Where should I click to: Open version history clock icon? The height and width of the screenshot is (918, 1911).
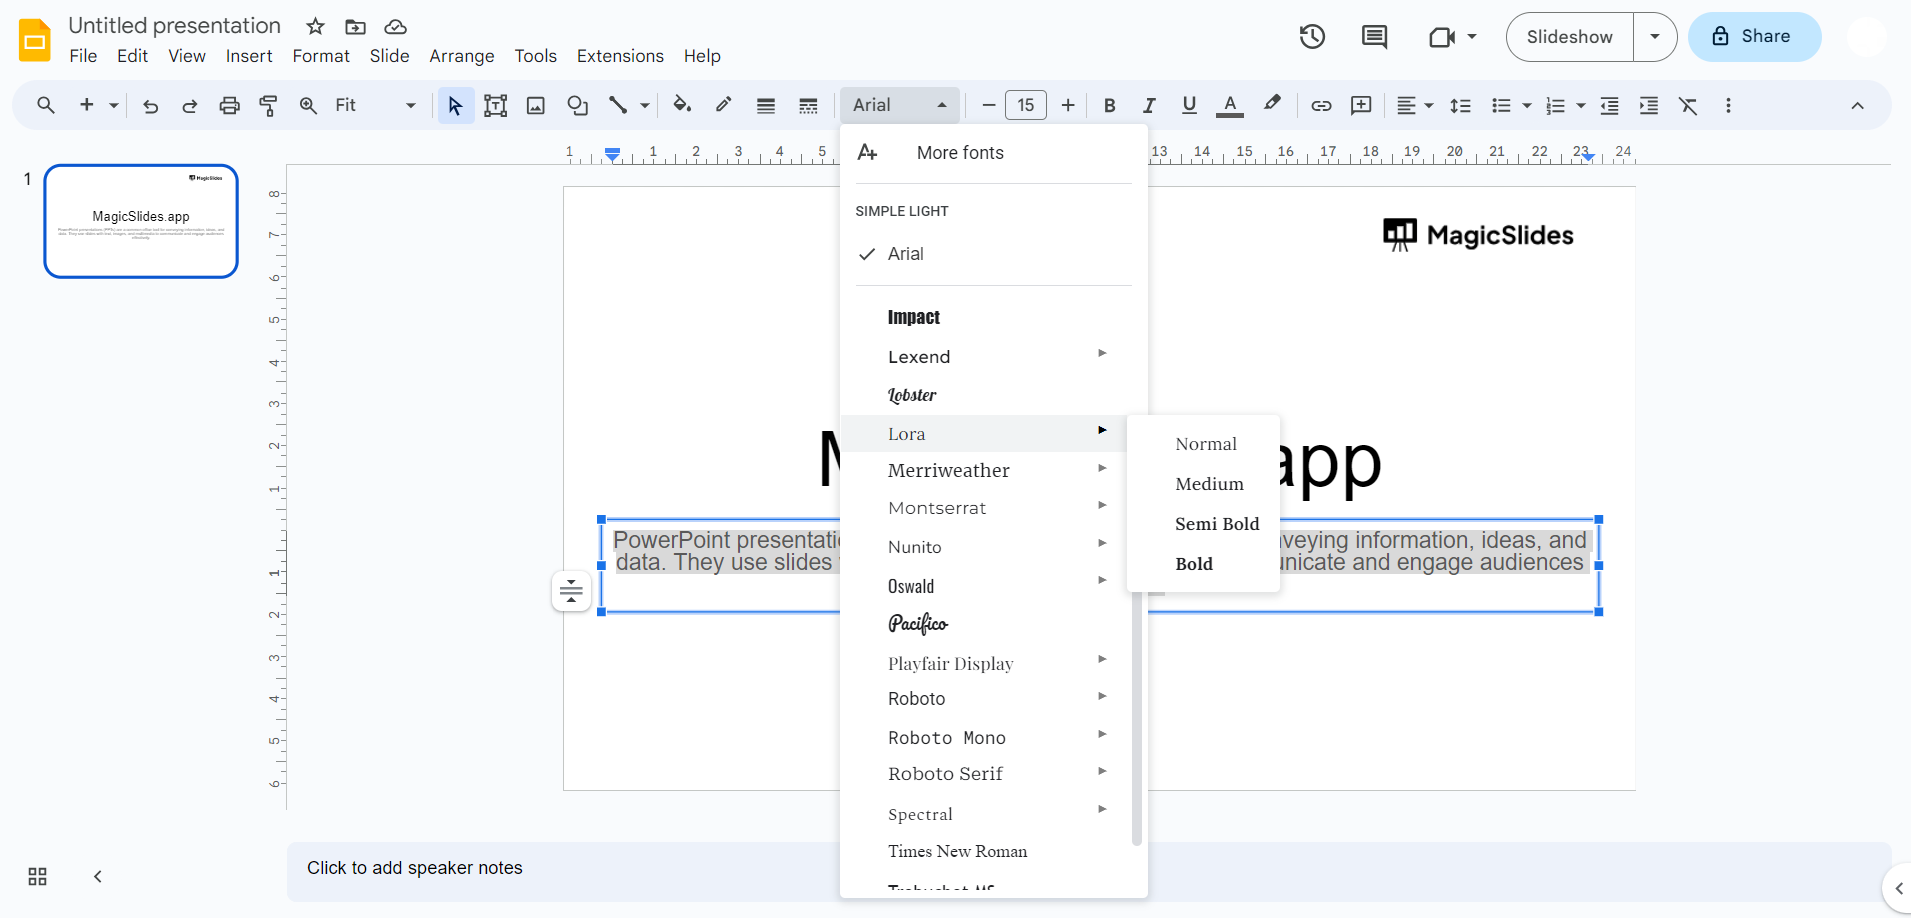[1312, 37]
